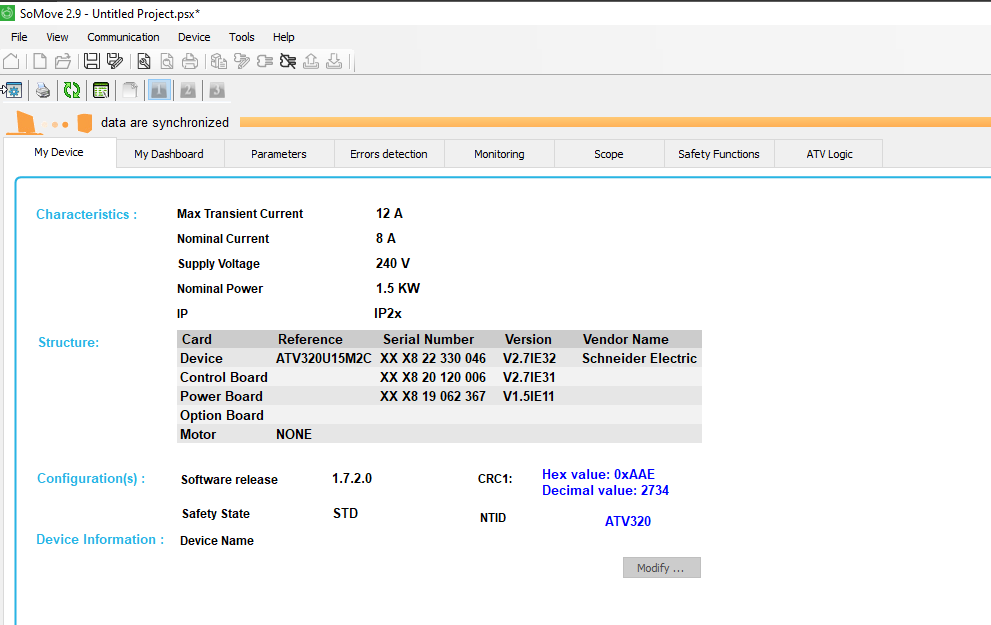Open the Errors detection tab
Screen dimensions: 991x625
coord(389,154)
